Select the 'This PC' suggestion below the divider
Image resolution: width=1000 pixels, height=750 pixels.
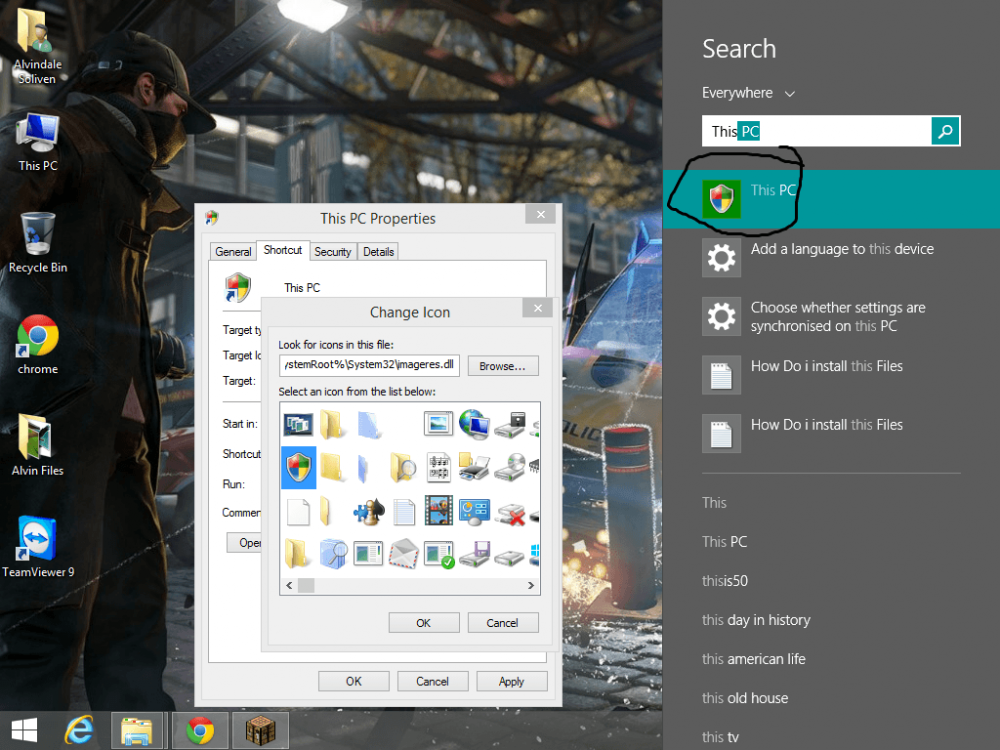[x=724, y=542]
